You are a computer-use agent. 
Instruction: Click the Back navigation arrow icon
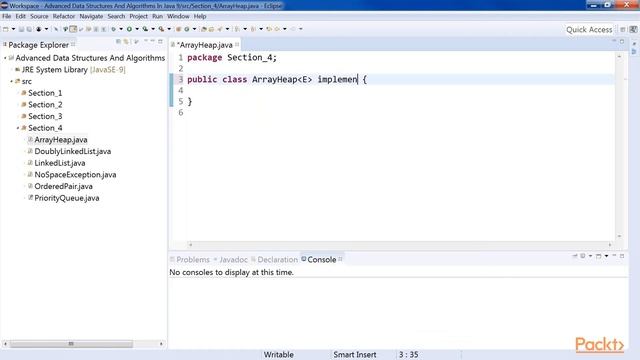[277, 29]
